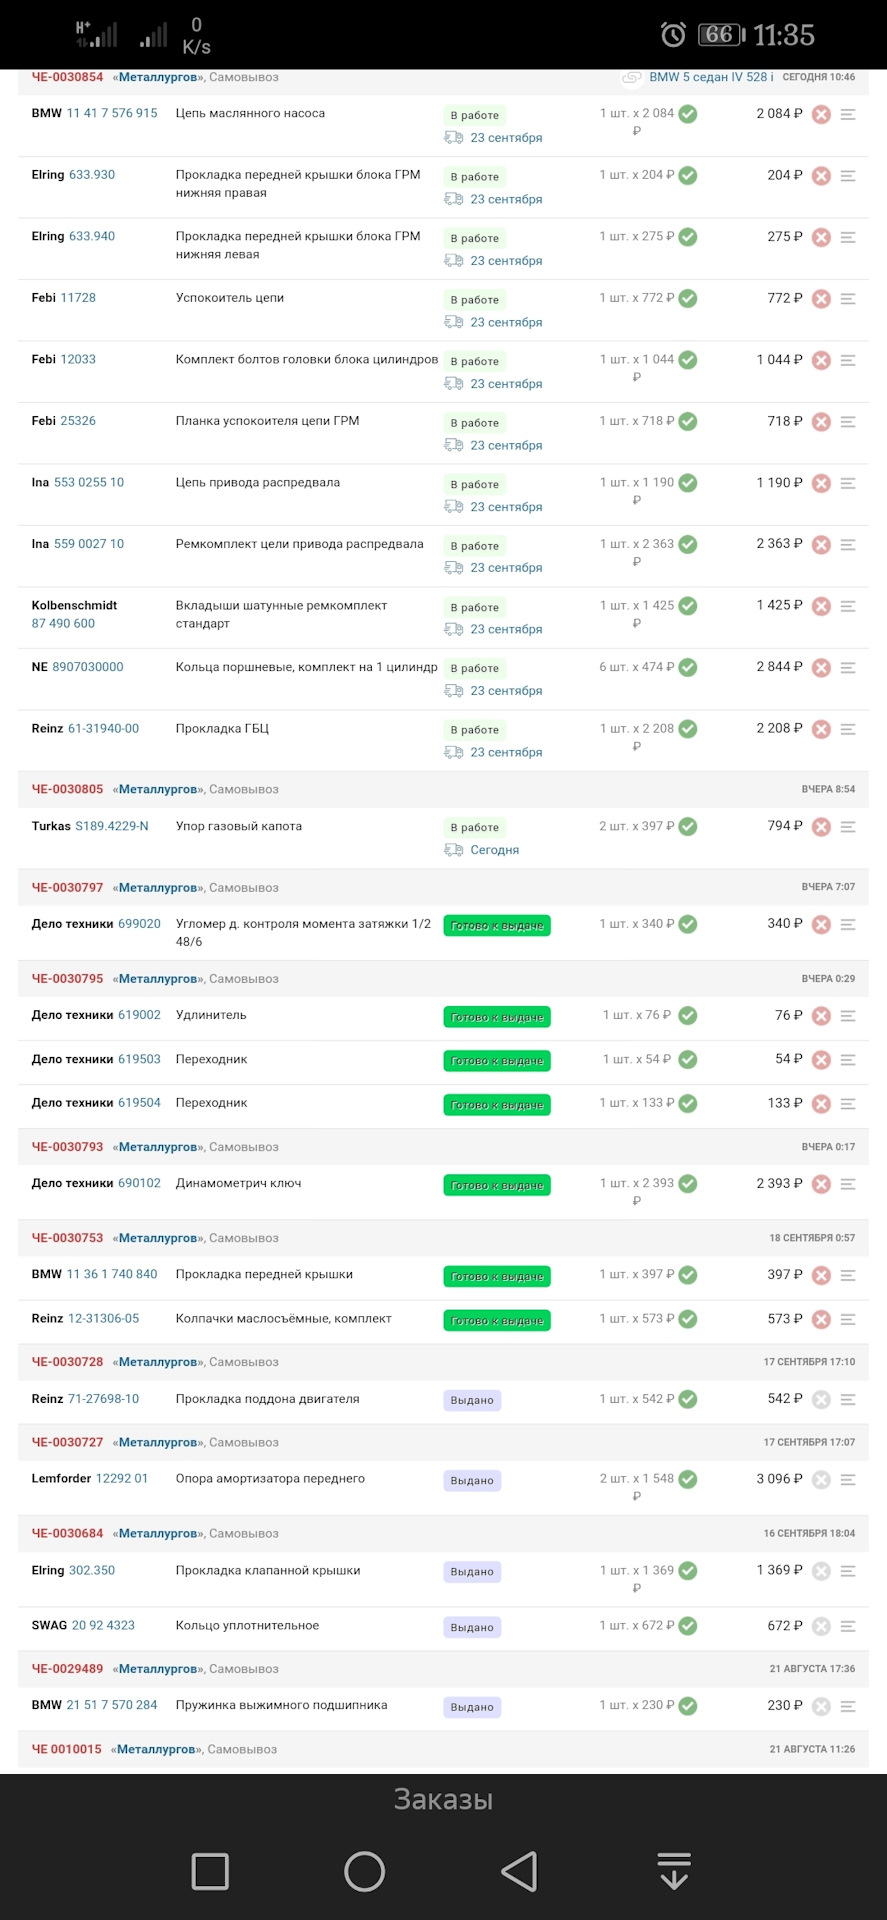
Task: Toggle the green checkmark for Lemforder 12292 01
Action: (x=688, y=1479)
